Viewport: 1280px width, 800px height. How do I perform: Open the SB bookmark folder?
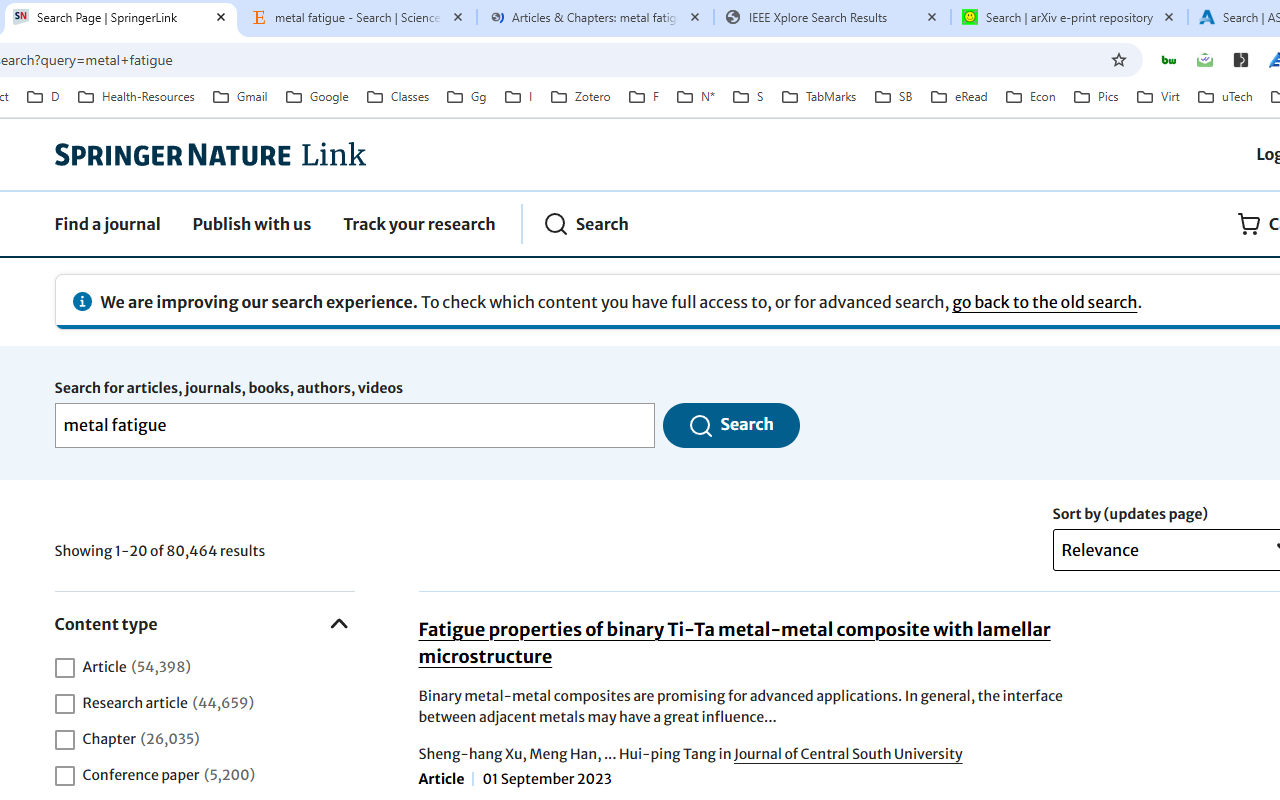[x=894, y=97]
